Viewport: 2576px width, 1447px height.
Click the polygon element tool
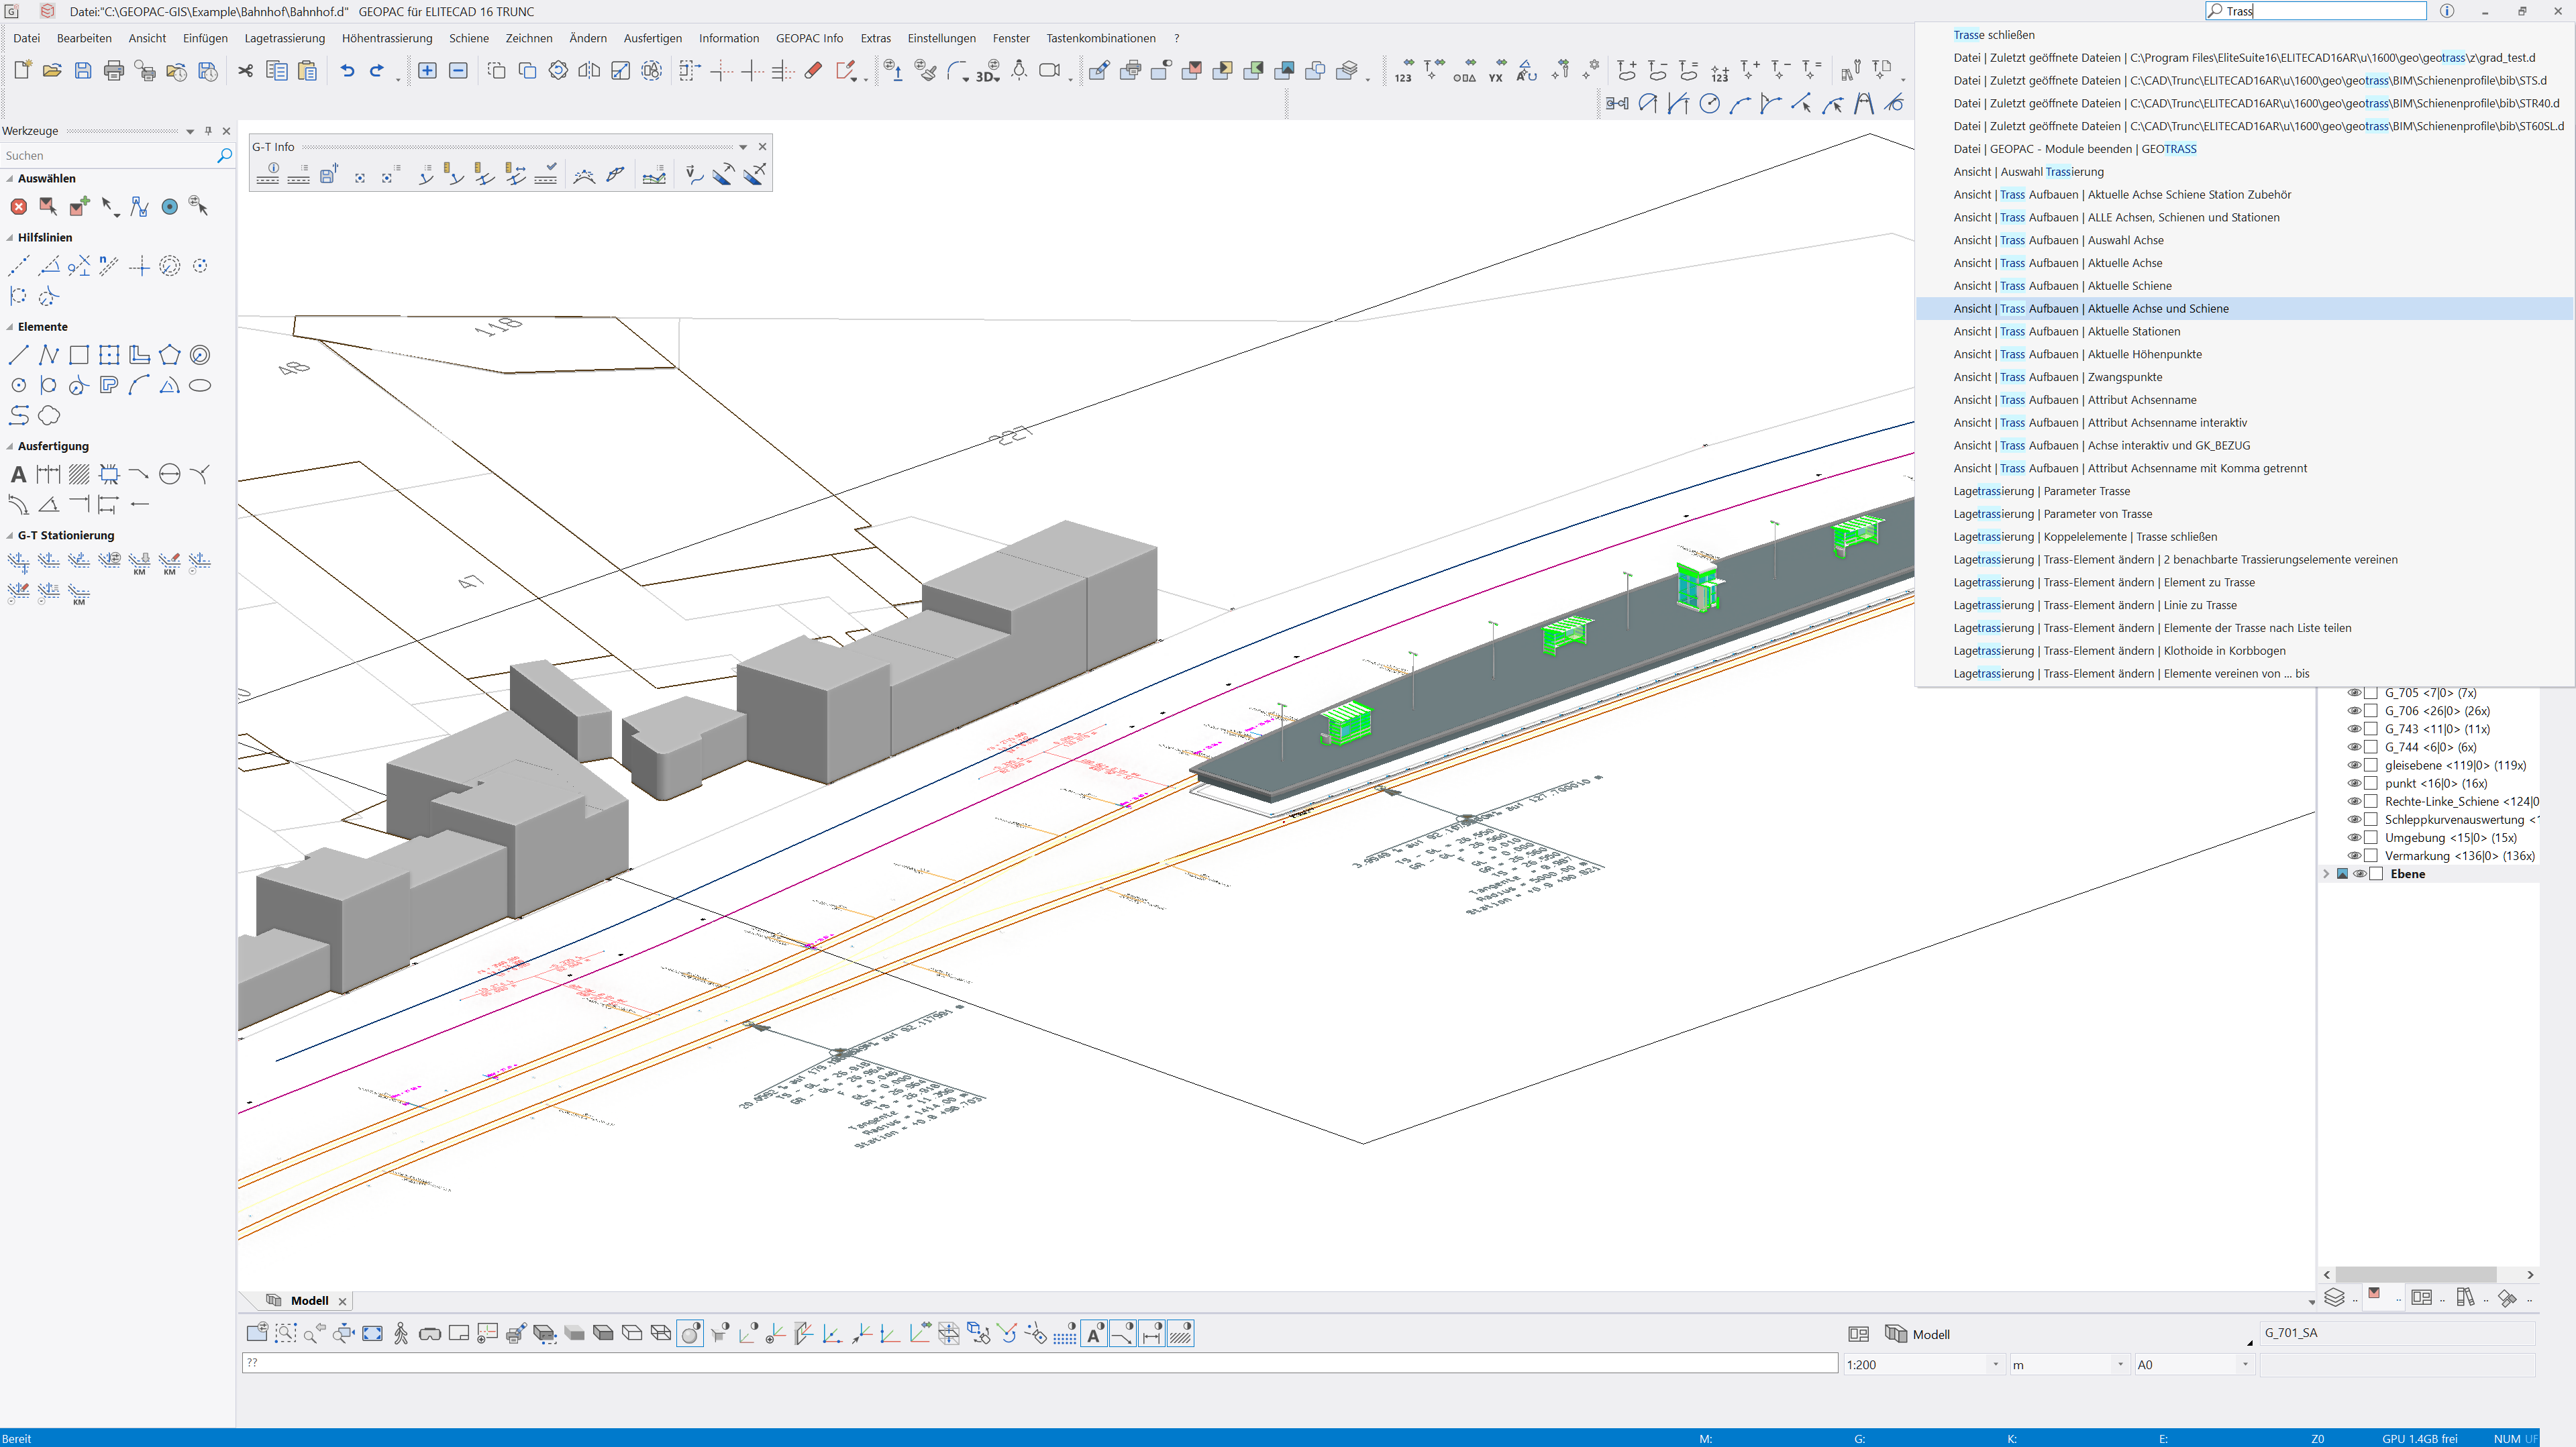click(170, 355)
